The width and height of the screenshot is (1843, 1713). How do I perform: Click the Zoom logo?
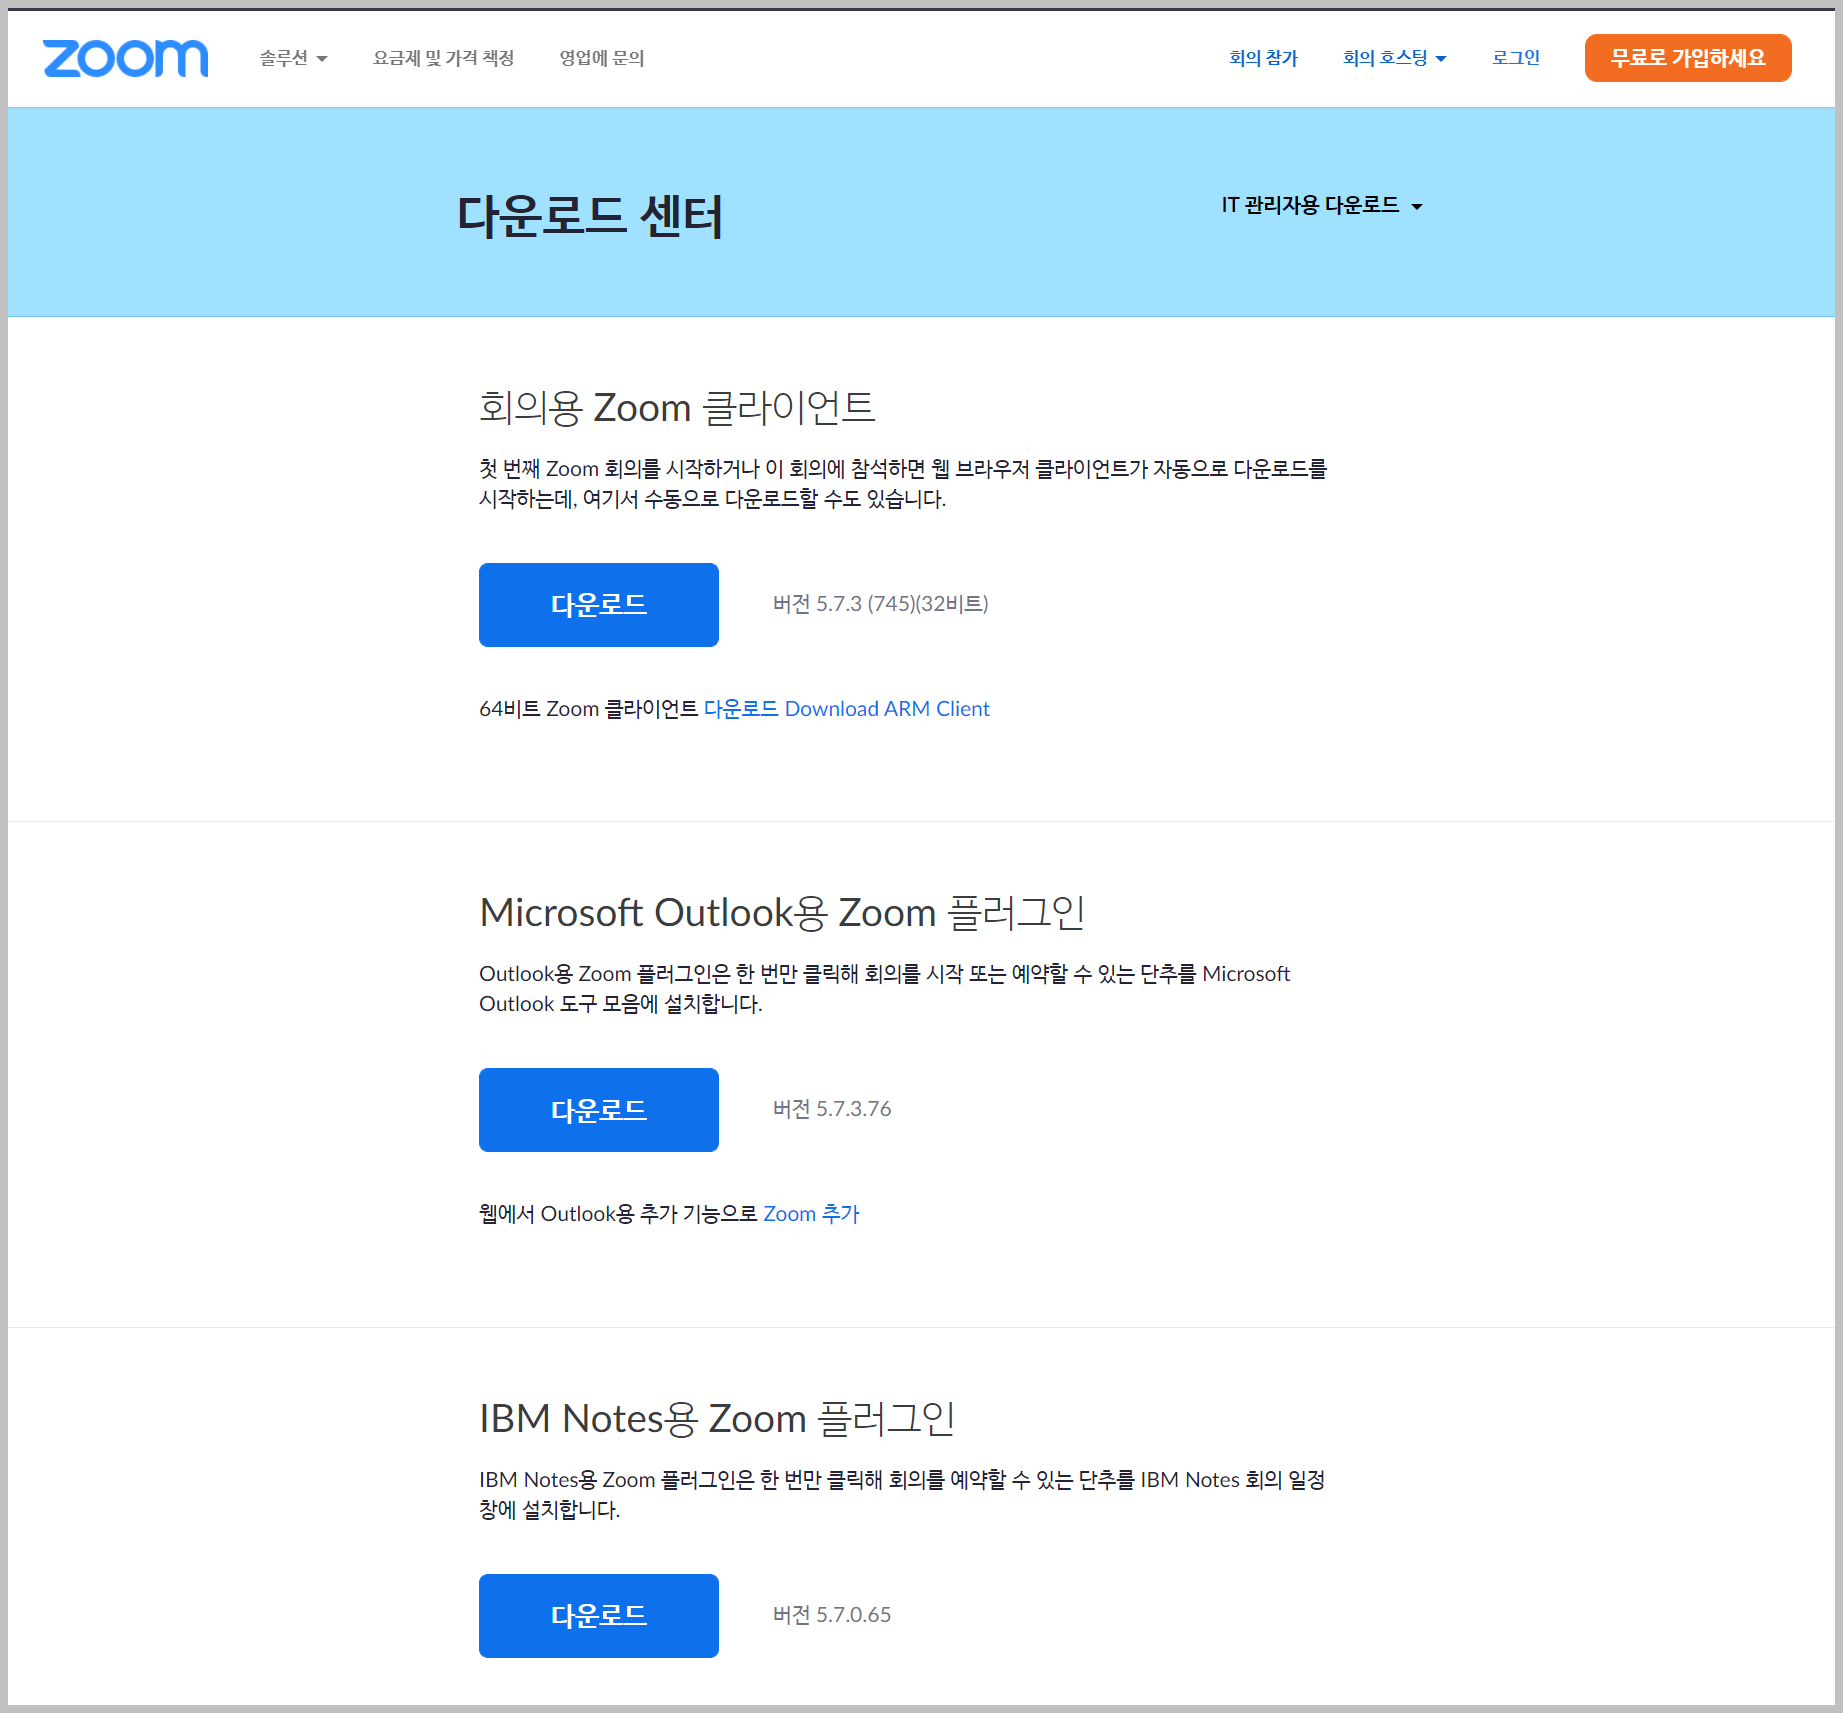[x=126, y=59]
